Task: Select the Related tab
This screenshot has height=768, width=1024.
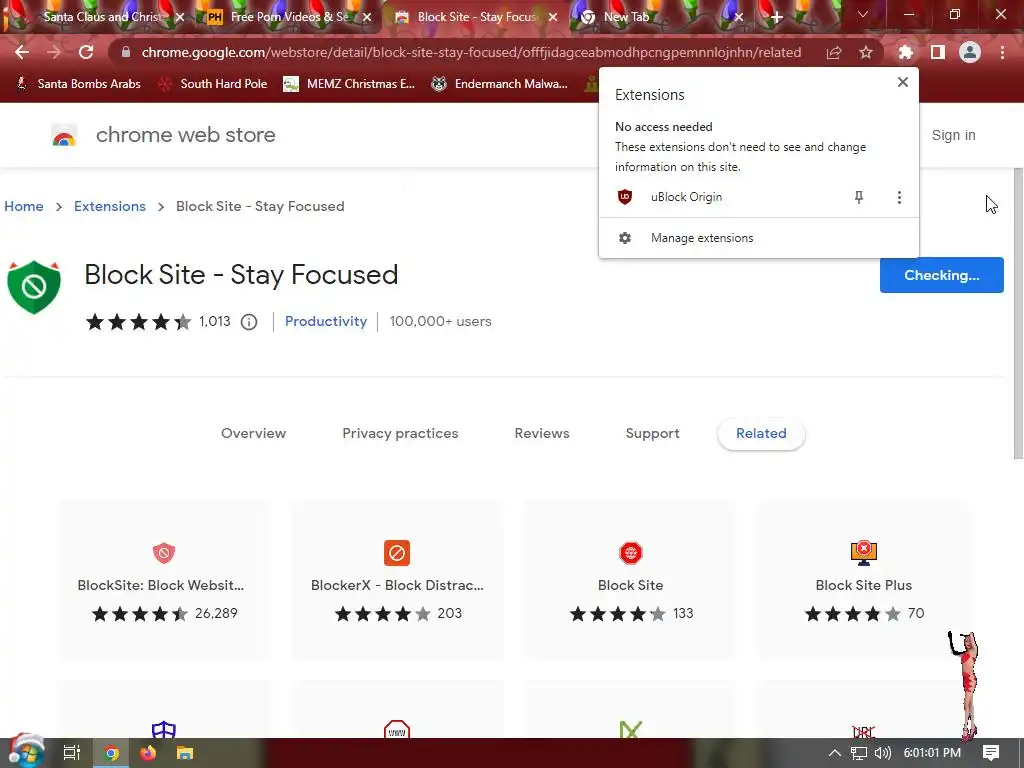Action: tap(761, 433)
